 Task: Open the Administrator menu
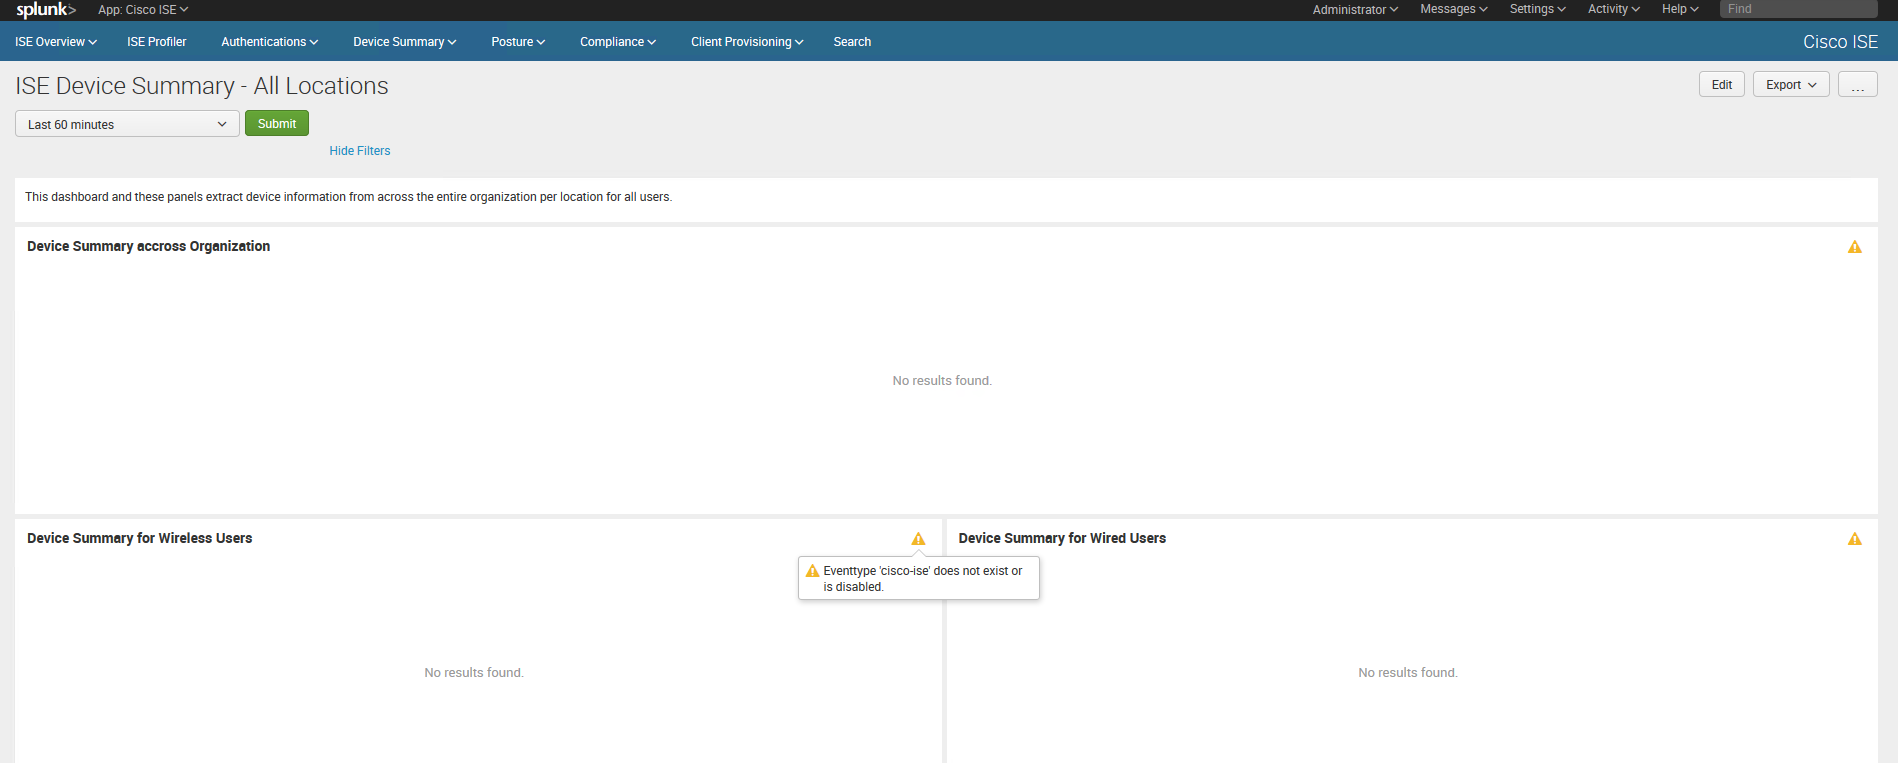point(1355,9)
